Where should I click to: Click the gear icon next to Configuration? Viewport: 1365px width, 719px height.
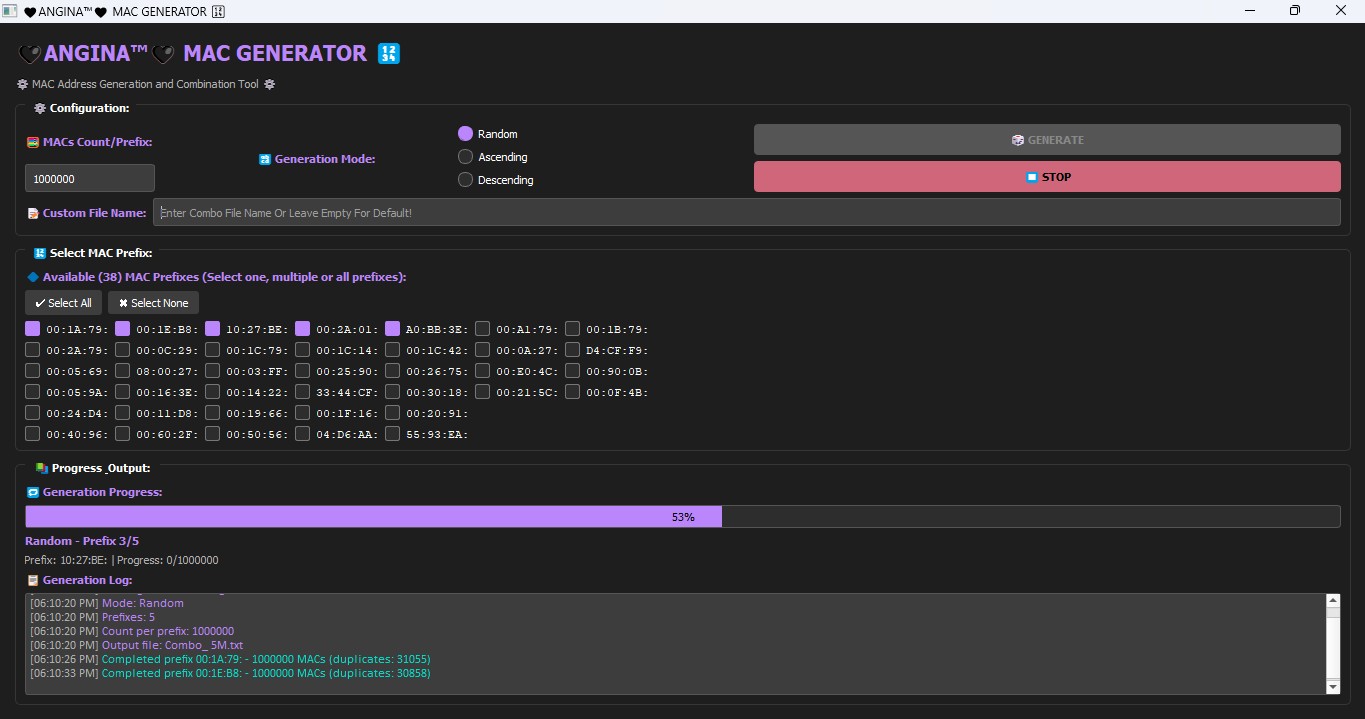pos(40,108)
